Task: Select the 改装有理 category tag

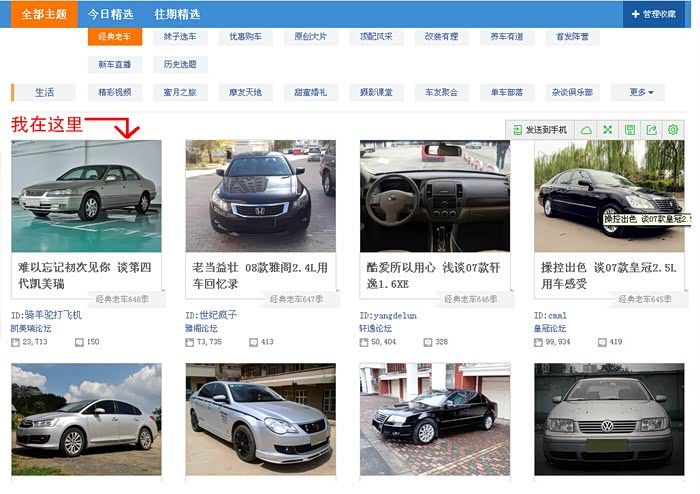Action: point(442,37)
